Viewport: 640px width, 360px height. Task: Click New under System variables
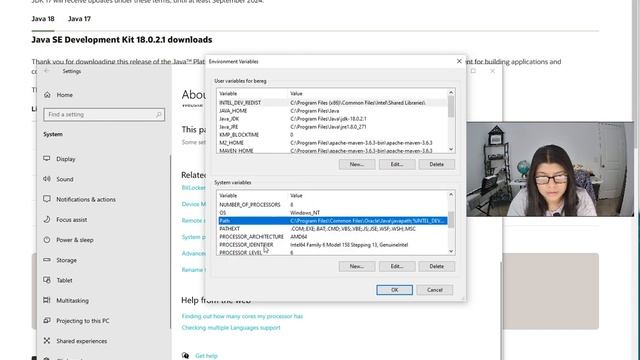(x=357, y=266)
